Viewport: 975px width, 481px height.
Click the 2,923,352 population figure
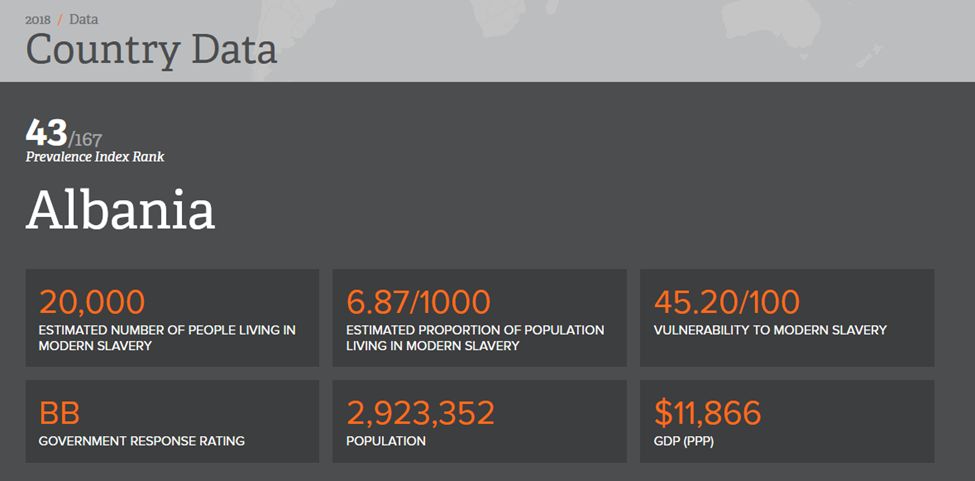tap(420, 412)
